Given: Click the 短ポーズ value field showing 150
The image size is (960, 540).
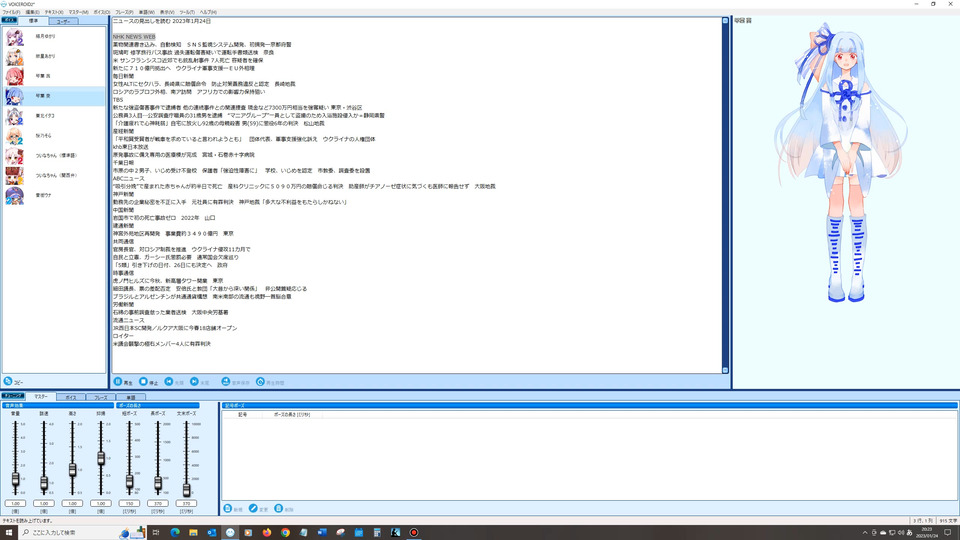Looking at the screenshot, I should 129,503.
